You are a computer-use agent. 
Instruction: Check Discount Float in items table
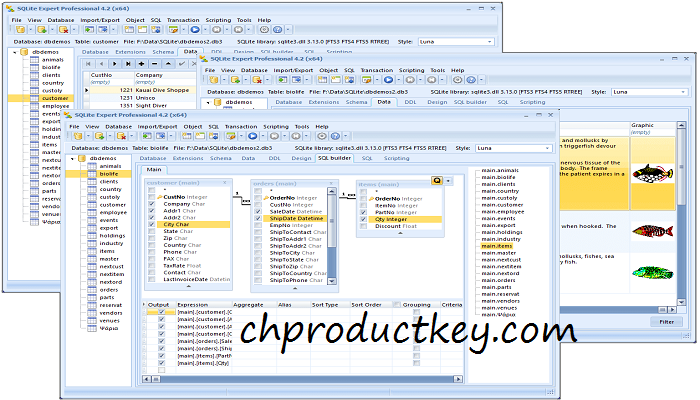coord(363,226)
